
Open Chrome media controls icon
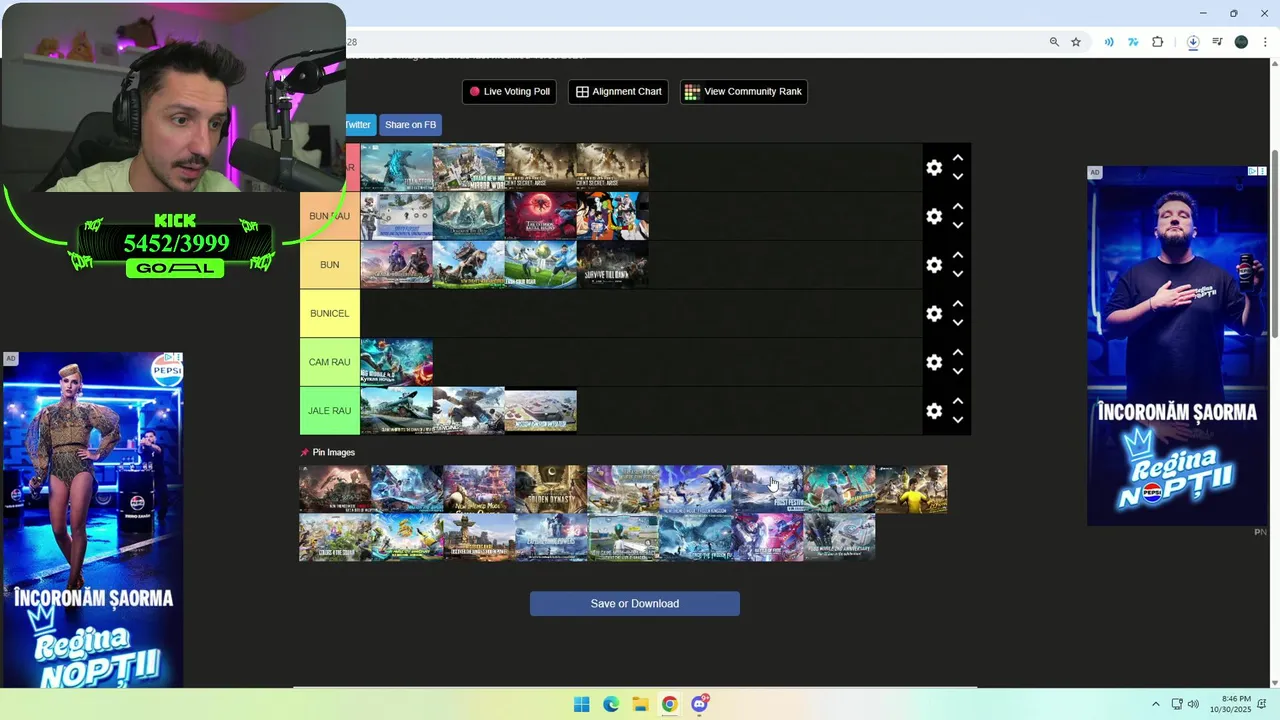(1217, 42)
